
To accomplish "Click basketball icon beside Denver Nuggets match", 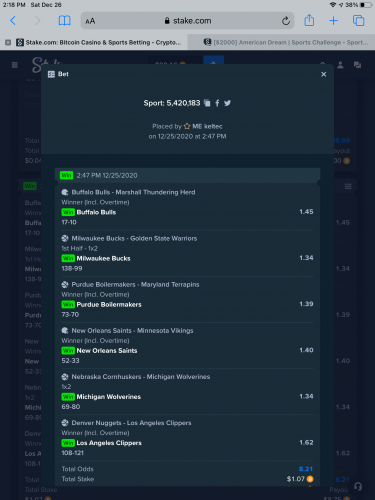I will click(65, 423).
